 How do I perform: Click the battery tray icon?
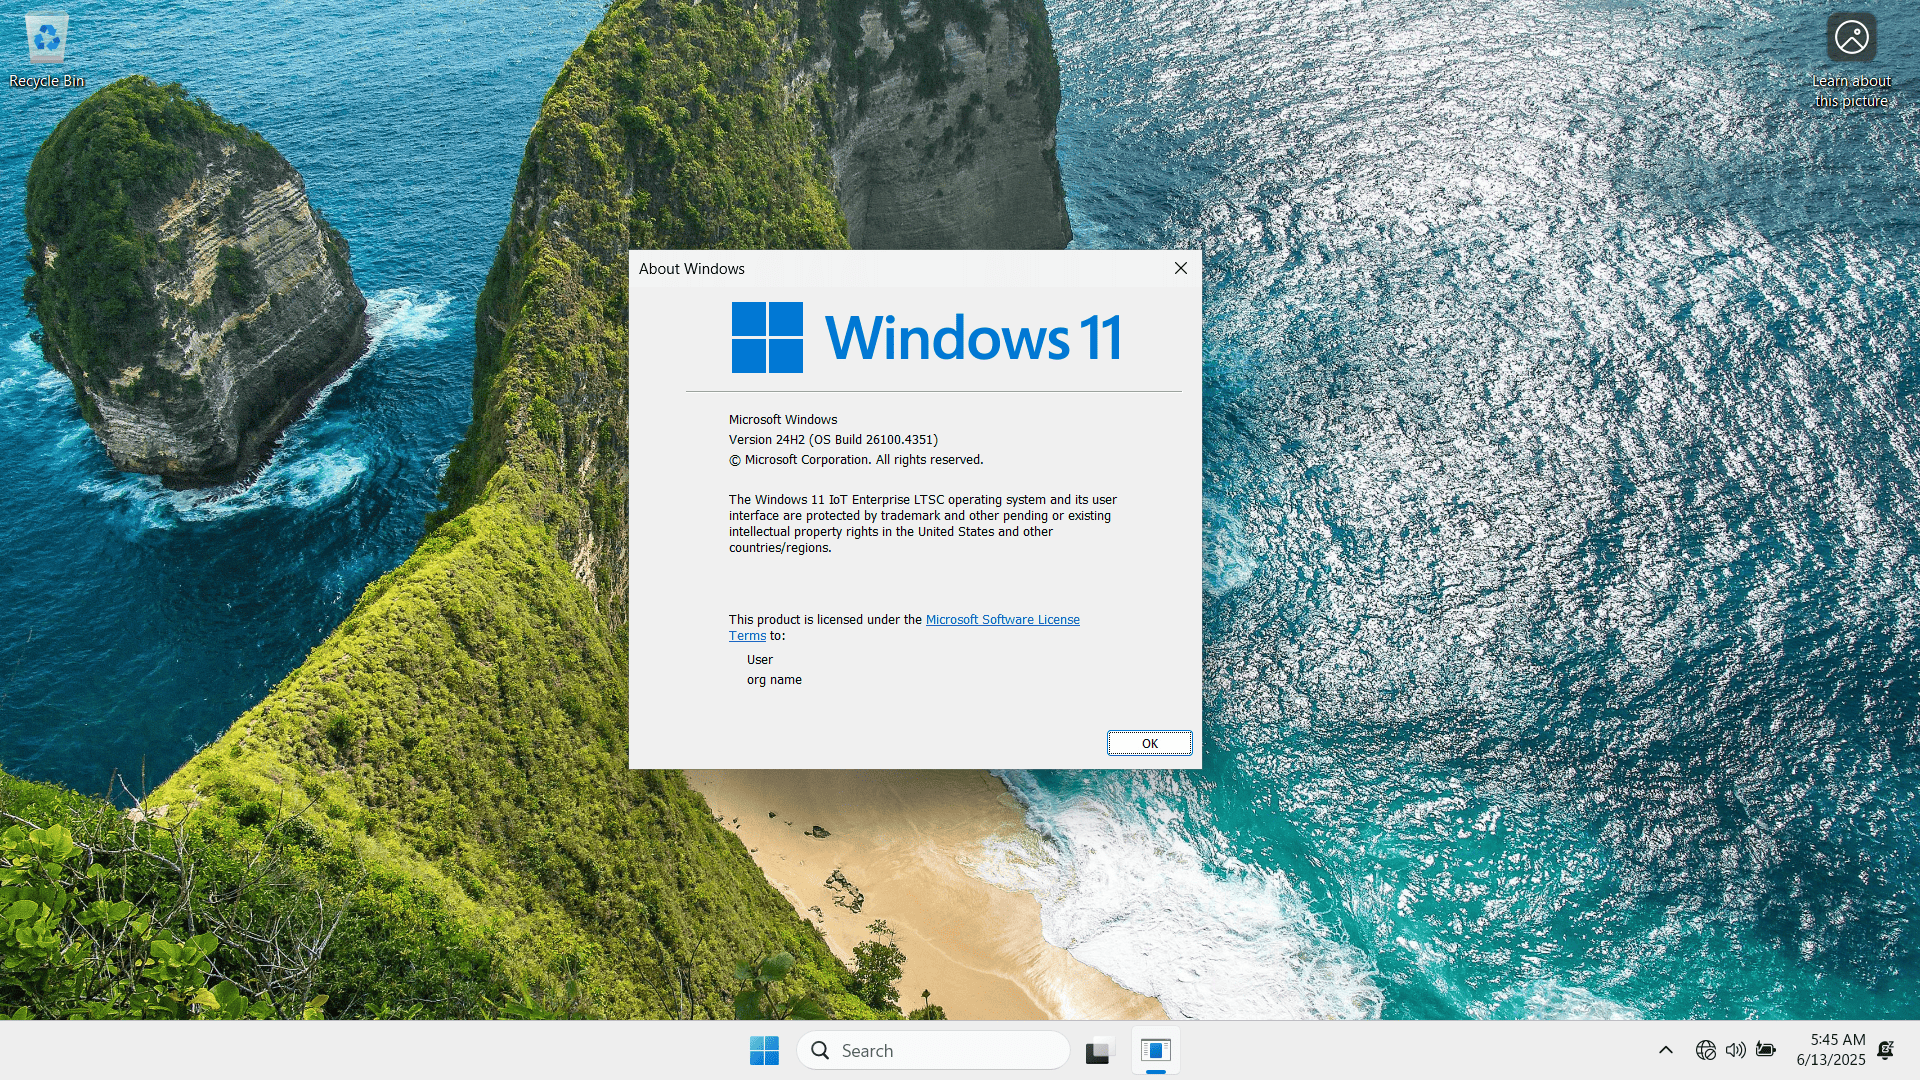[1766, 1050]
